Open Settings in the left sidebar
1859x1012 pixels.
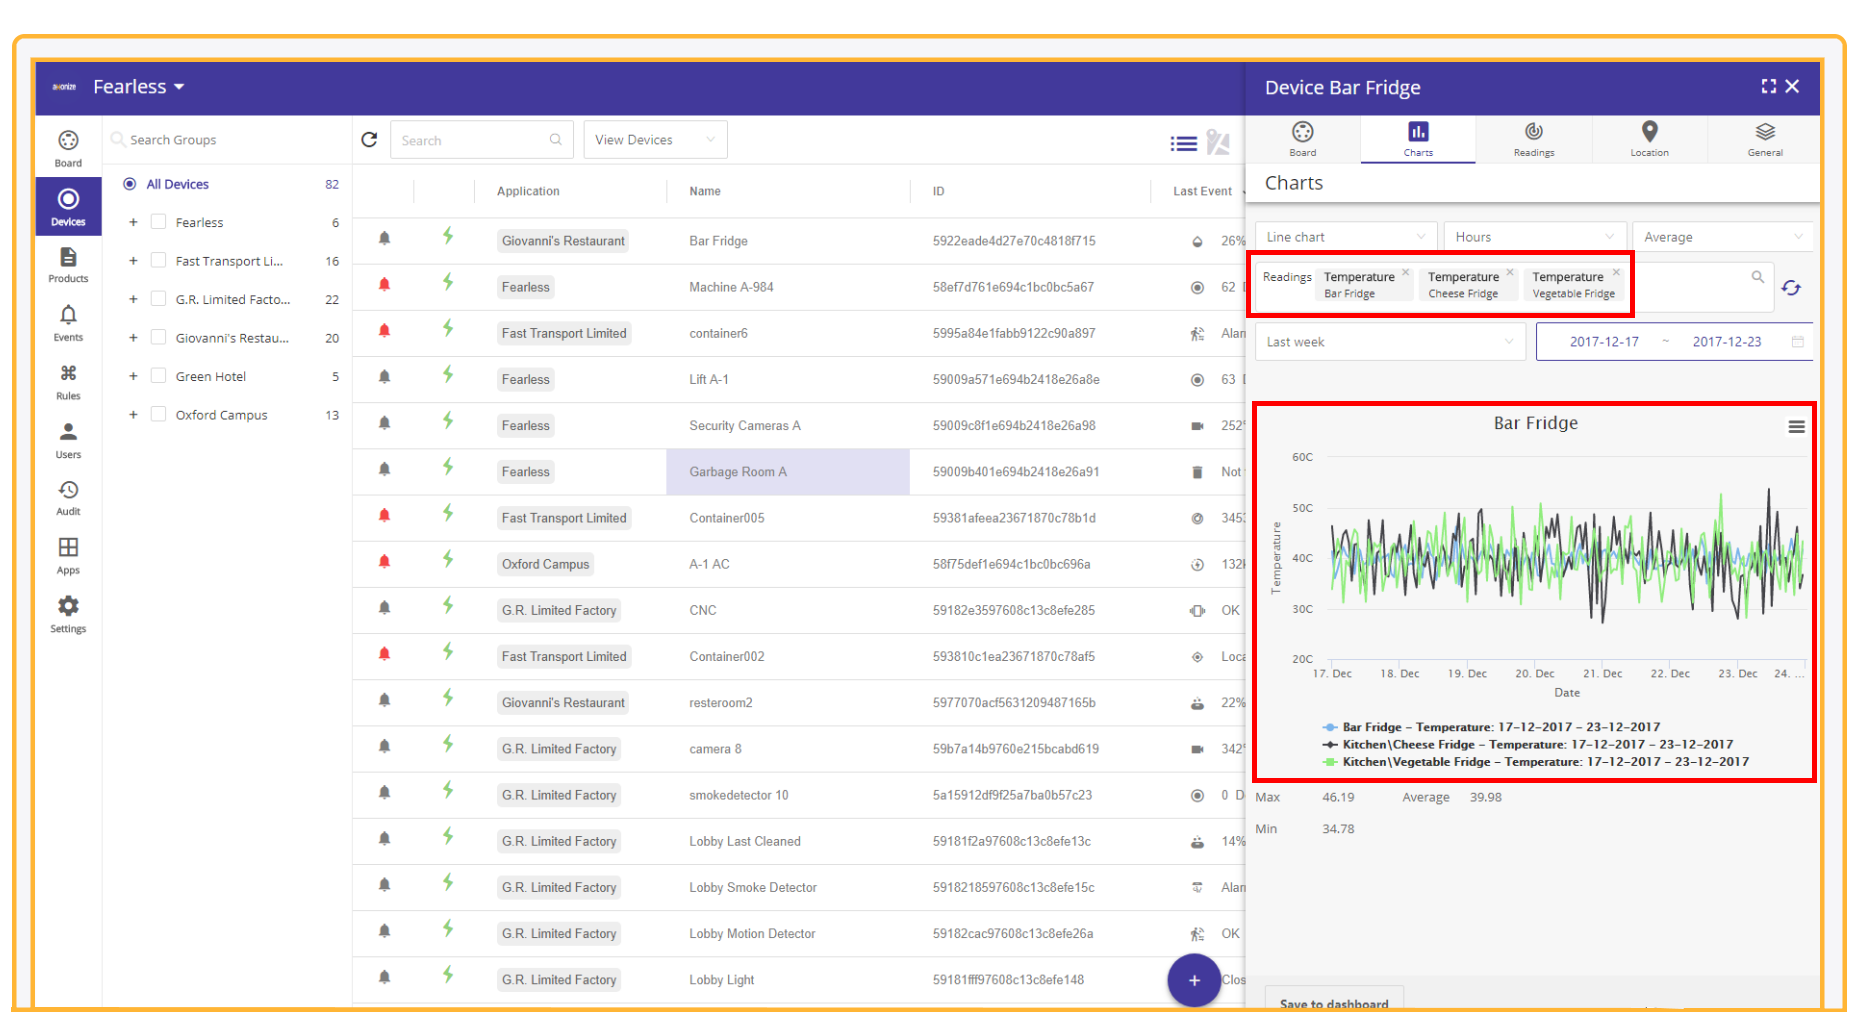(68, 614)
